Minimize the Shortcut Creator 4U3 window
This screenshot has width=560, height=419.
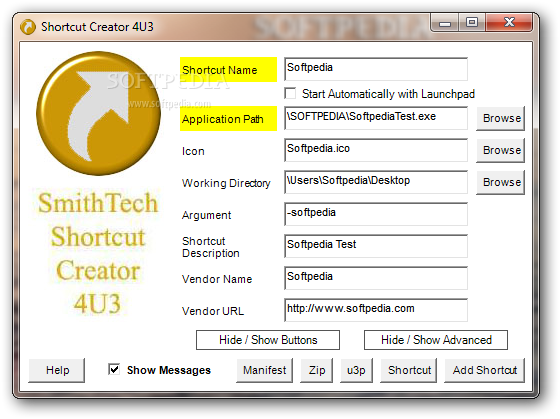[445, 23]
